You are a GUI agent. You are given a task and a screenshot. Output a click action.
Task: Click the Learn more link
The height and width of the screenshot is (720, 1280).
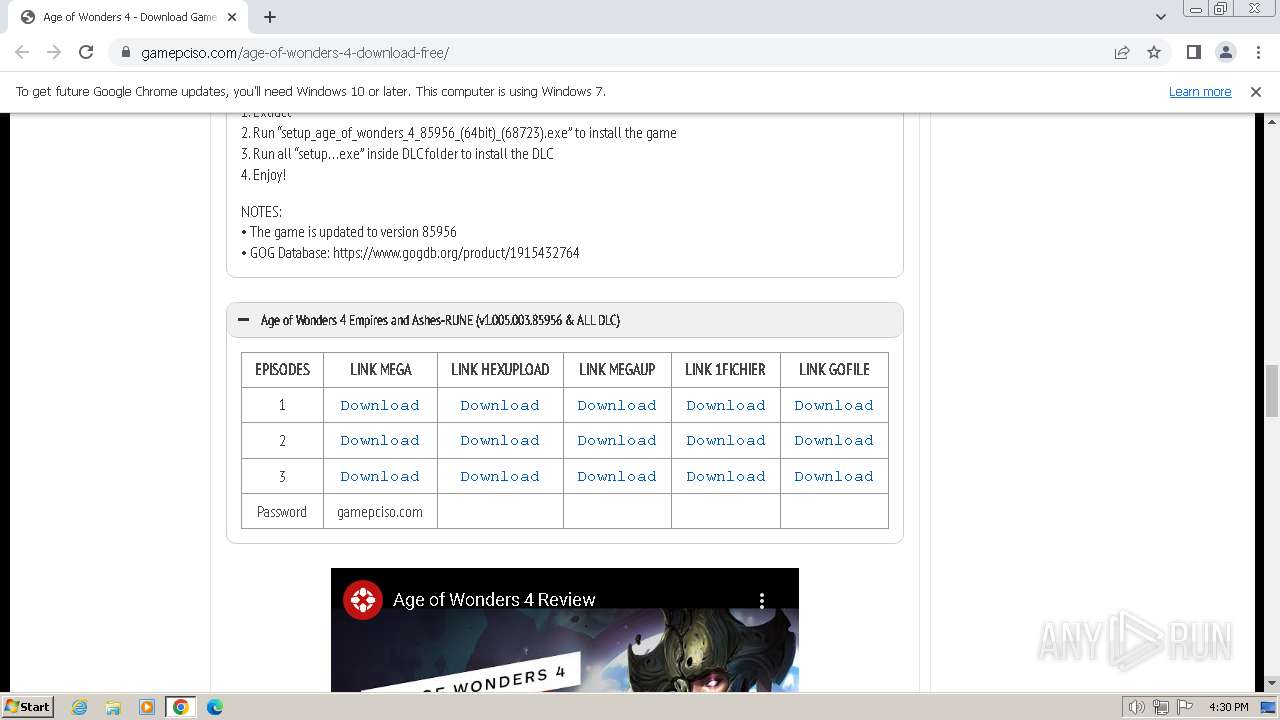tap(1200, 91)
